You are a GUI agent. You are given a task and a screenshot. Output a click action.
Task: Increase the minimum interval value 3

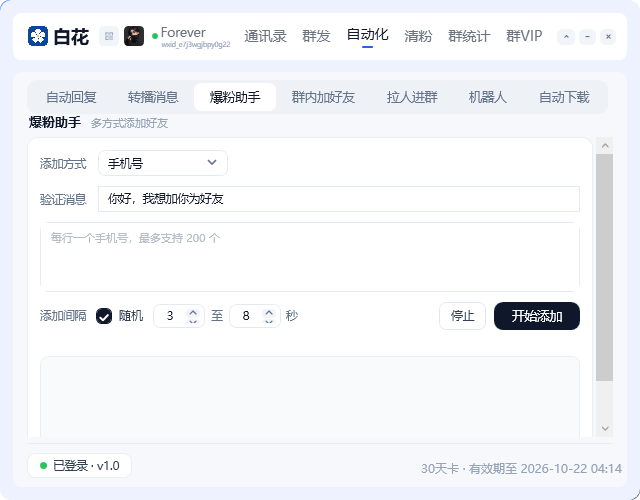193,312
